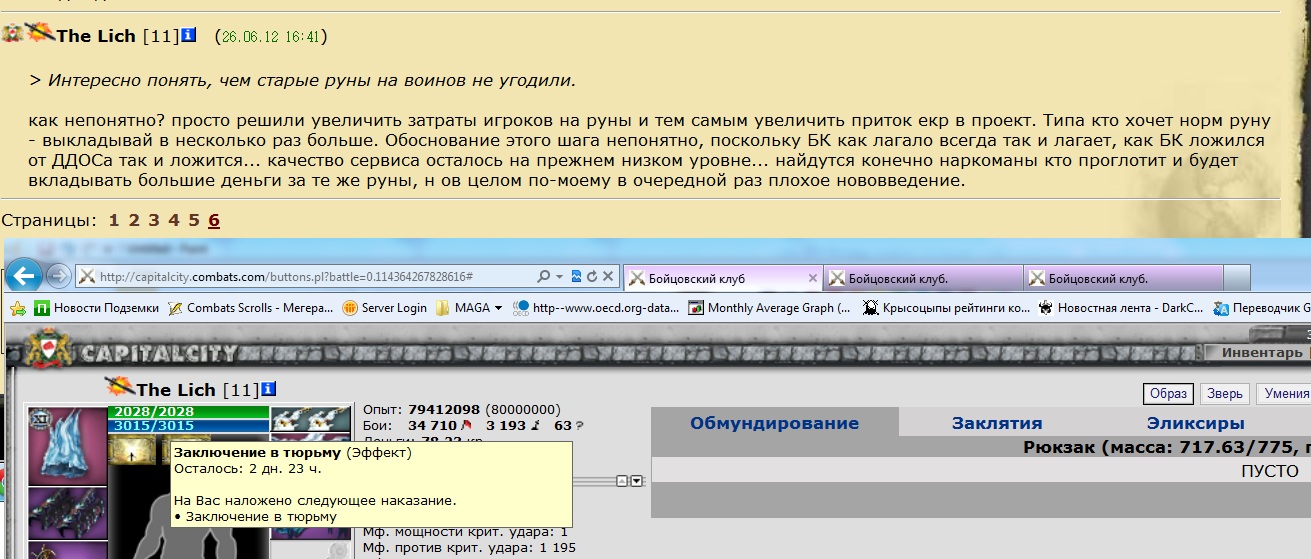Click the white wolves earrings equipment slot

coord(310,418)
